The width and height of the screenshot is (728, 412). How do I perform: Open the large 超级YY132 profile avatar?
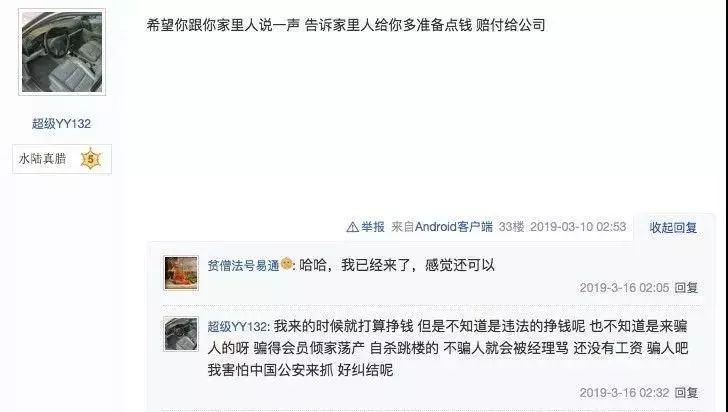62,52
